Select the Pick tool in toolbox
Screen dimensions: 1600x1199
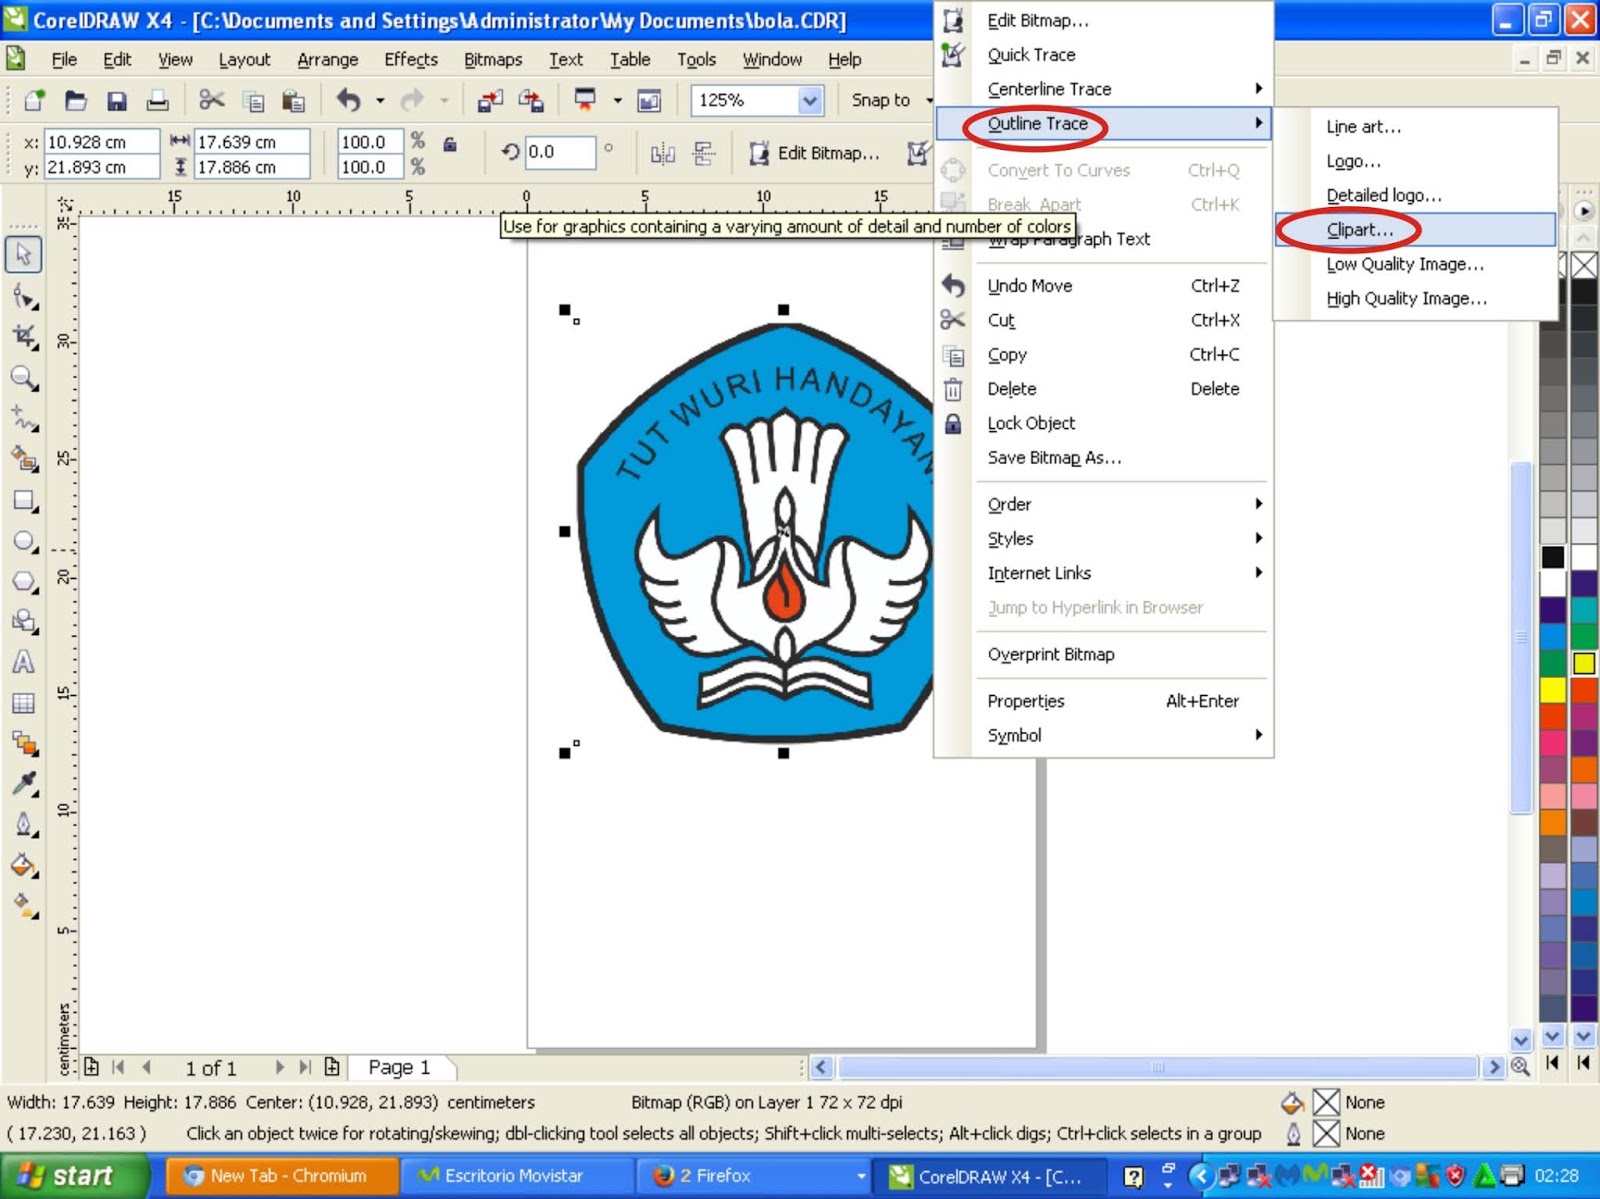(x=23, y=254)
